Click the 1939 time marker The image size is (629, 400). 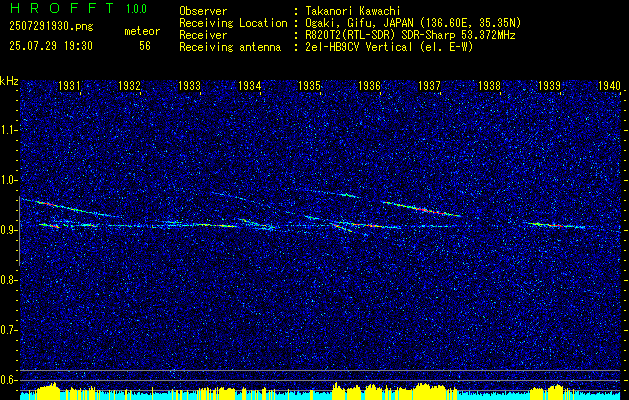click(x=549, y=85)
